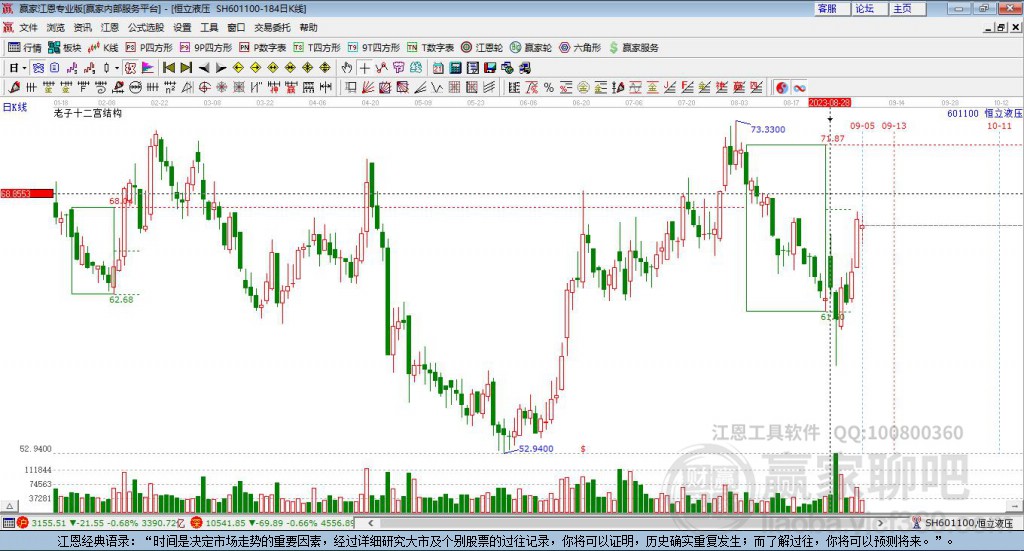Open the 文件 menu

click(28, 27)
